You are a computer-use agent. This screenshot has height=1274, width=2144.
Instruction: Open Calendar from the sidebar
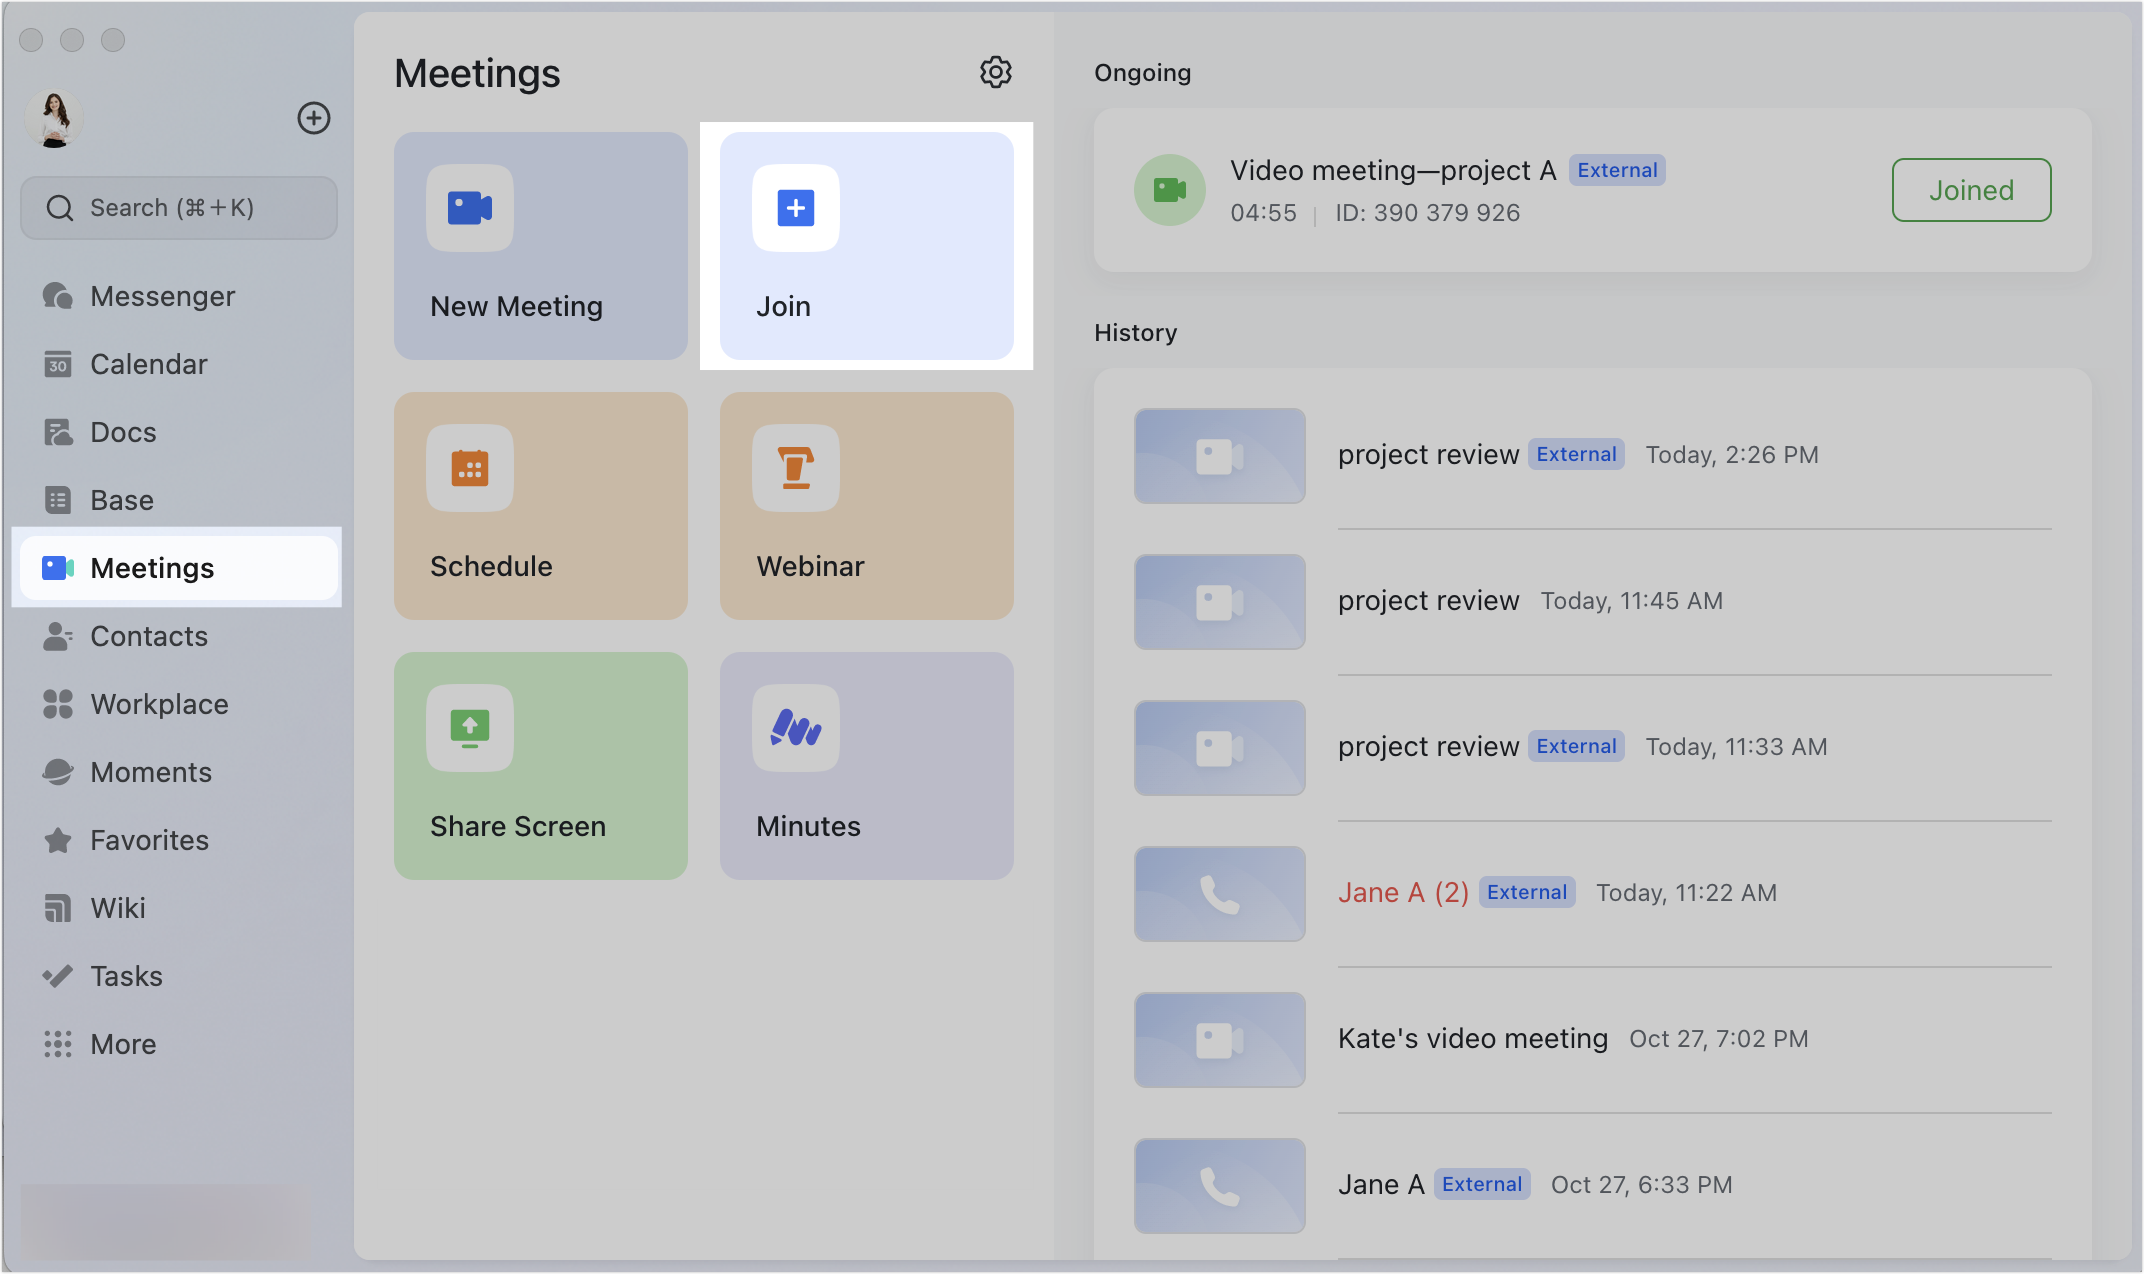[x=148, y=363]
